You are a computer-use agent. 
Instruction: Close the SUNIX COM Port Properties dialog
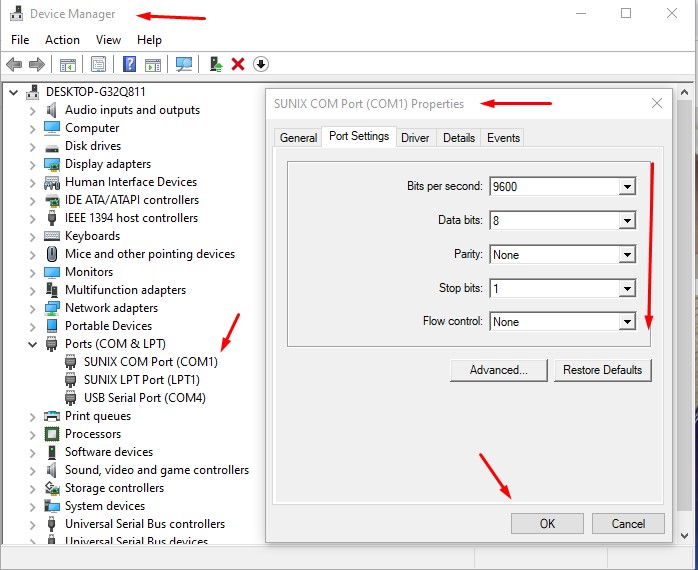(x=657, y=103)
